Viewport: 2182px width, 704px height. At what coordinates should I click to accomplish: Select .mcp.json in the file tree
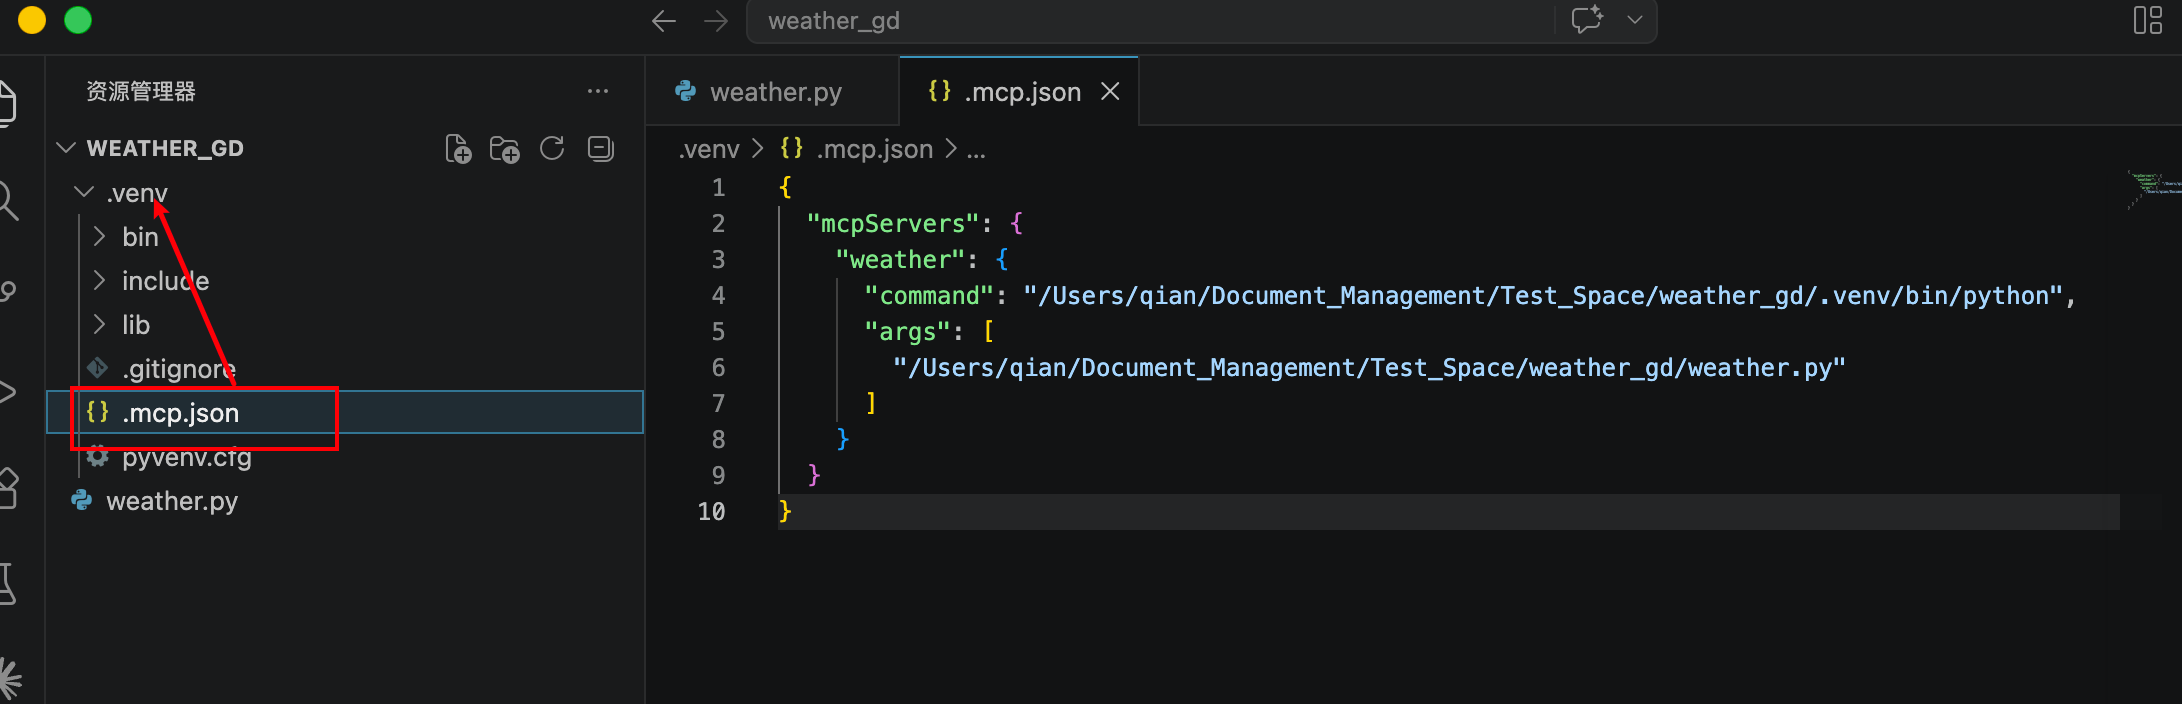(345, 412)
